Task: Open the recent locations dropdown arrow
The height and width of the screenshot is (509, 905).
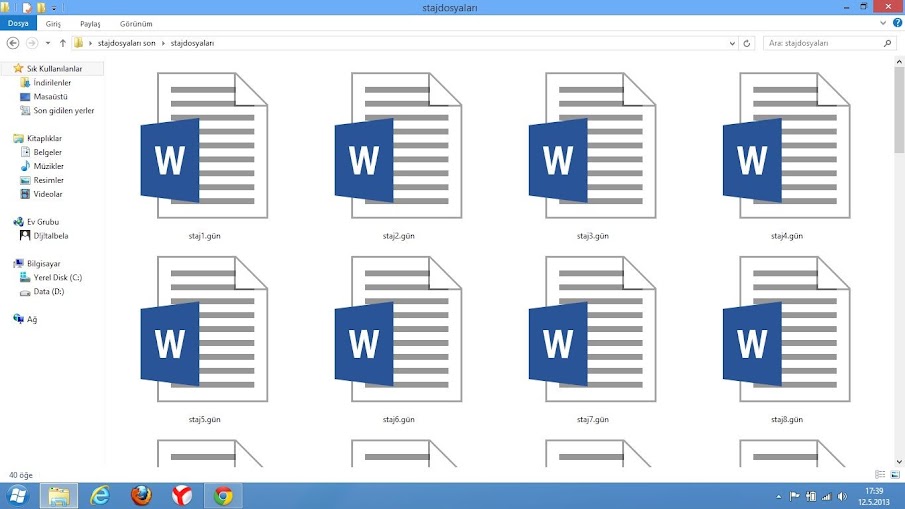Action: [x=48, y=43]
